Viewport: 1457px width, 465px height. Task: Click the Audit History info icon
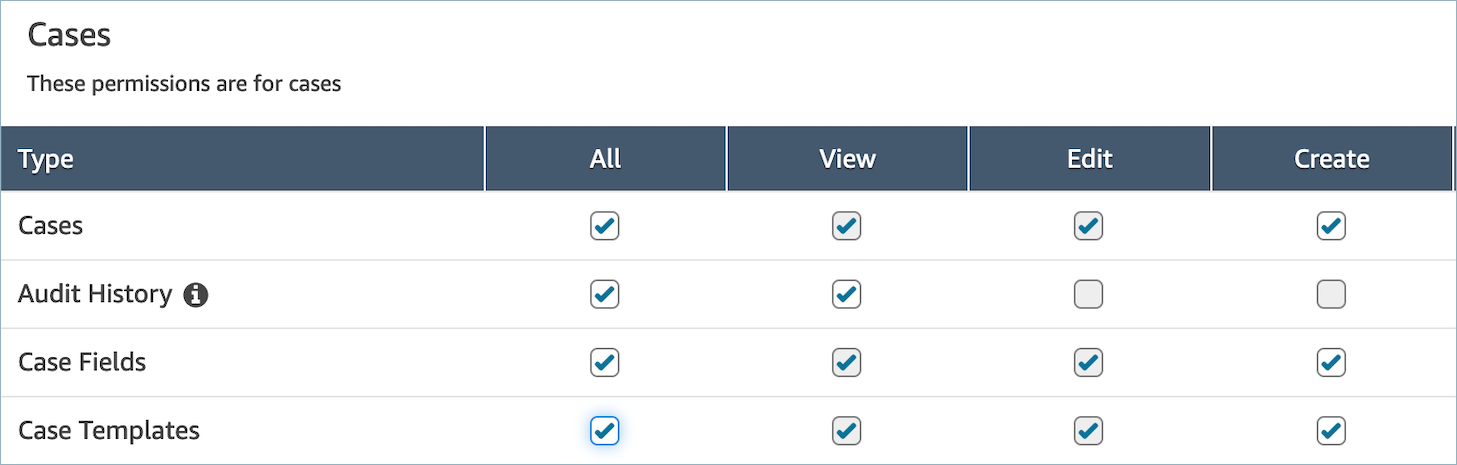point(196,295)
